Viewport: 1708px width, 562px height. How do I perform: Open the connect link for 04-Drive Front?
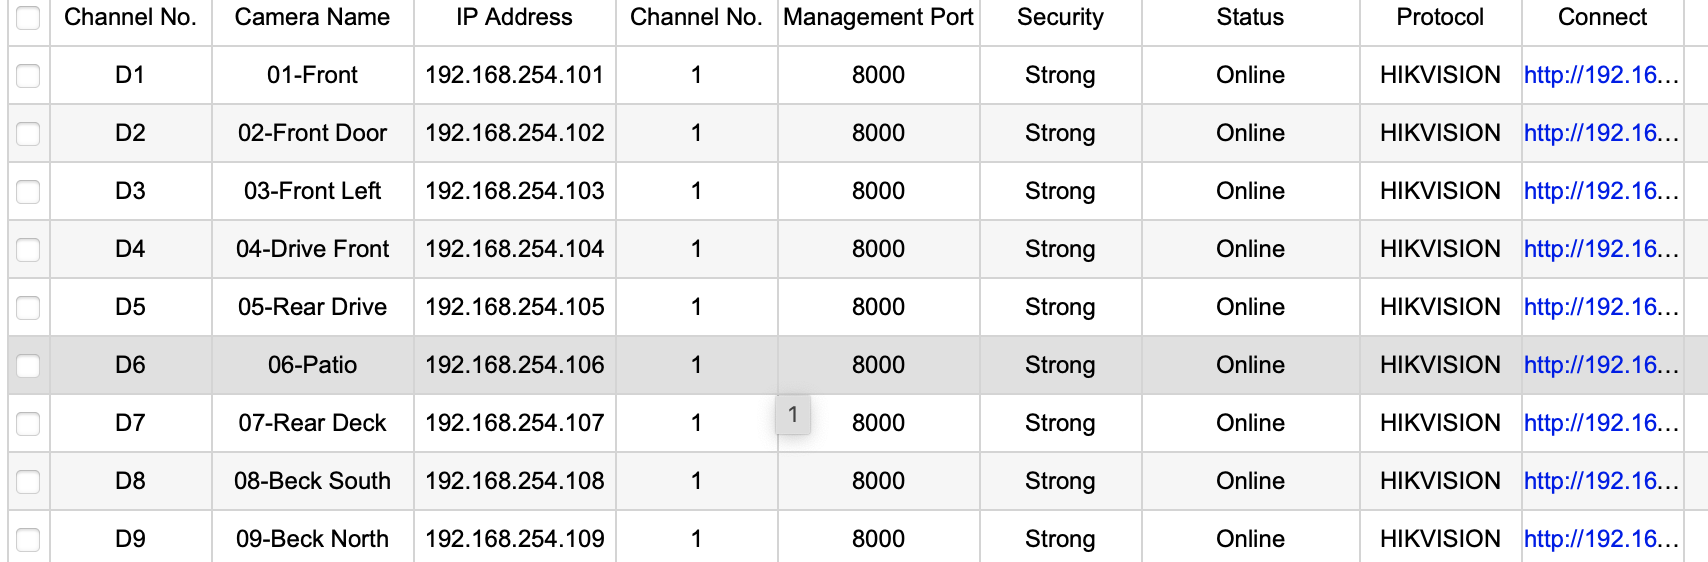pyautogui.click(x=1600, y=249)
